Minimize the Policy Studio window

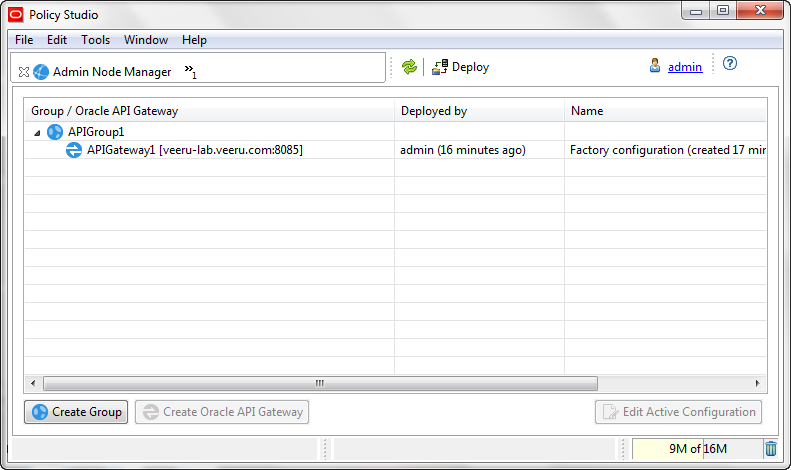coord(696,11)
